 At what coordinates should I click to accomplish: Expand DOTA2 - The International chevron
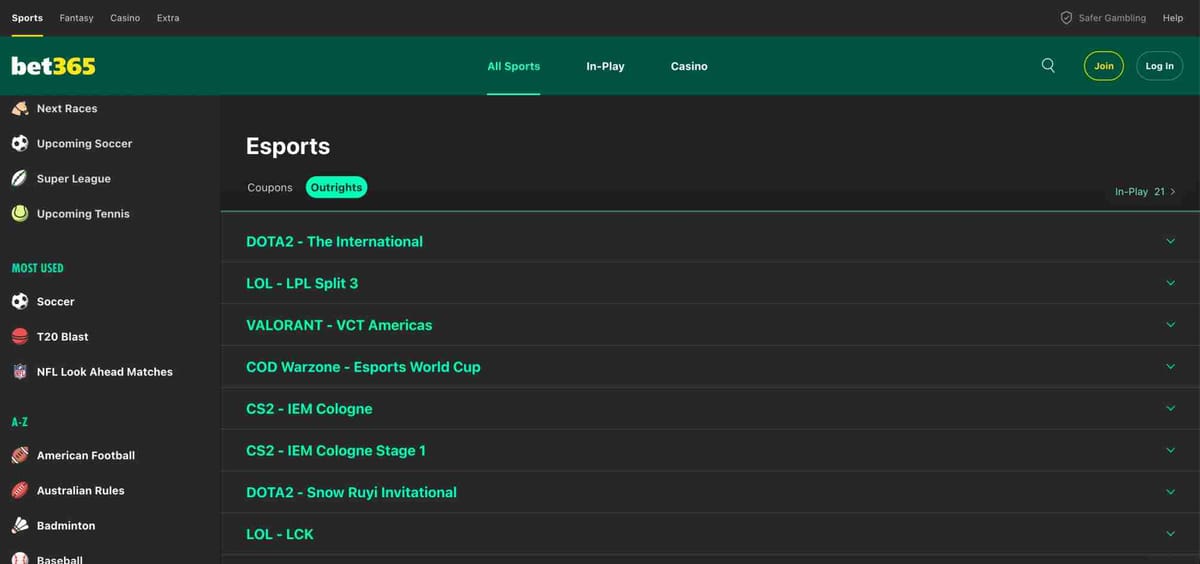pos(1171,241)
